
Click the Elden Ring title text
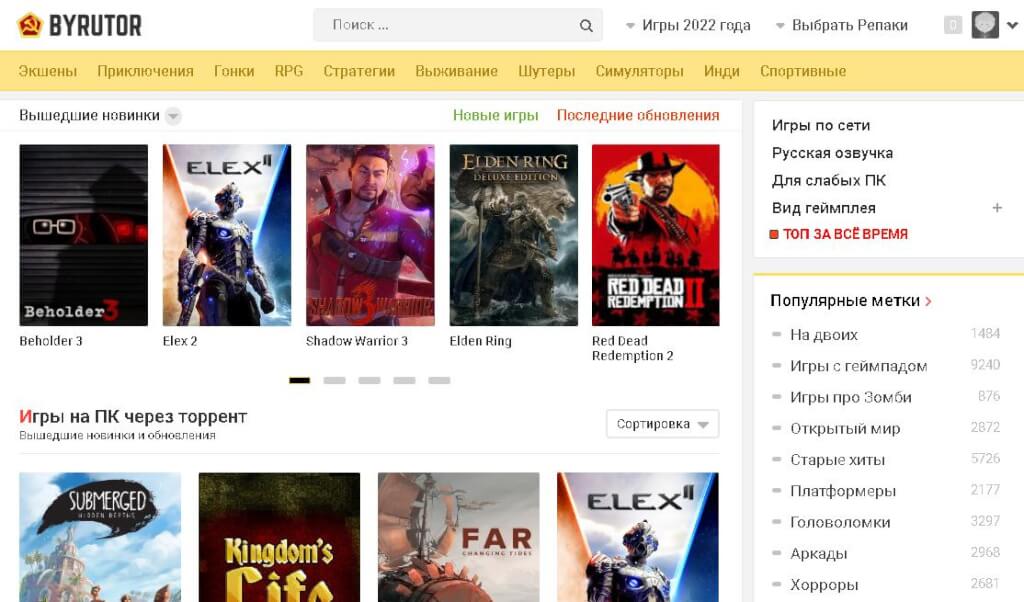(481, 341)
